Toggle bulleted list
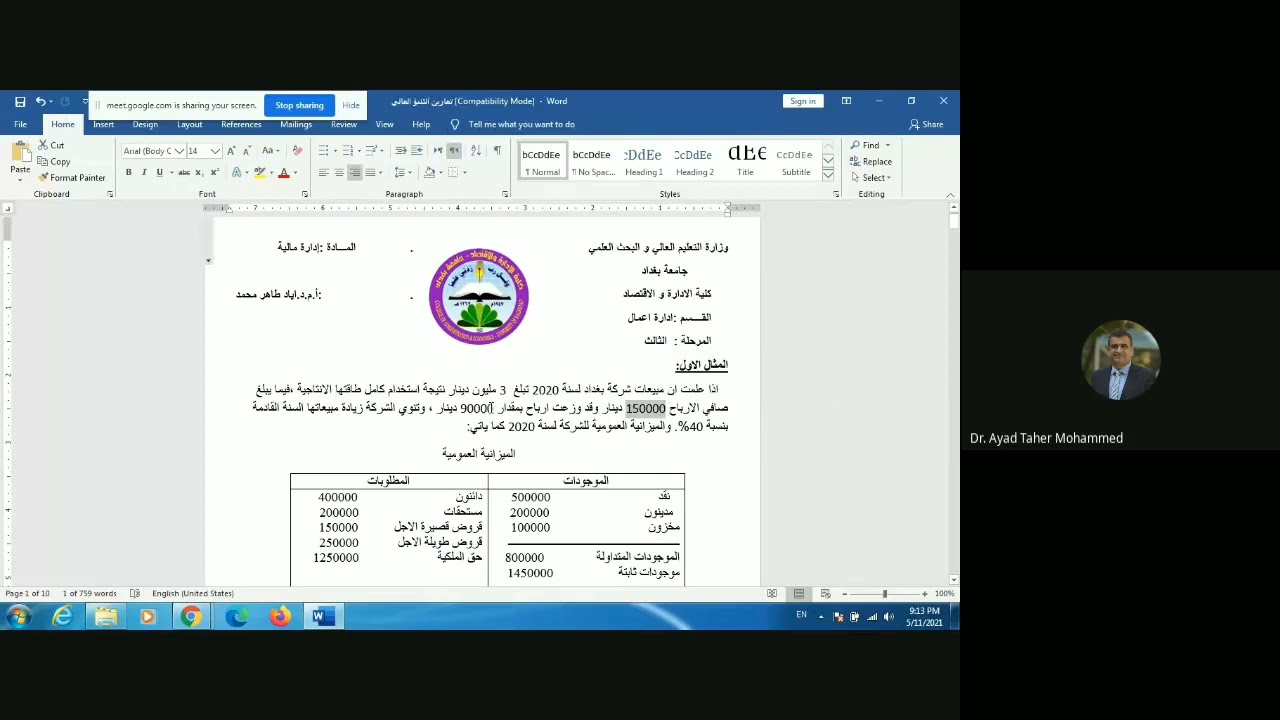 (325, 151)
